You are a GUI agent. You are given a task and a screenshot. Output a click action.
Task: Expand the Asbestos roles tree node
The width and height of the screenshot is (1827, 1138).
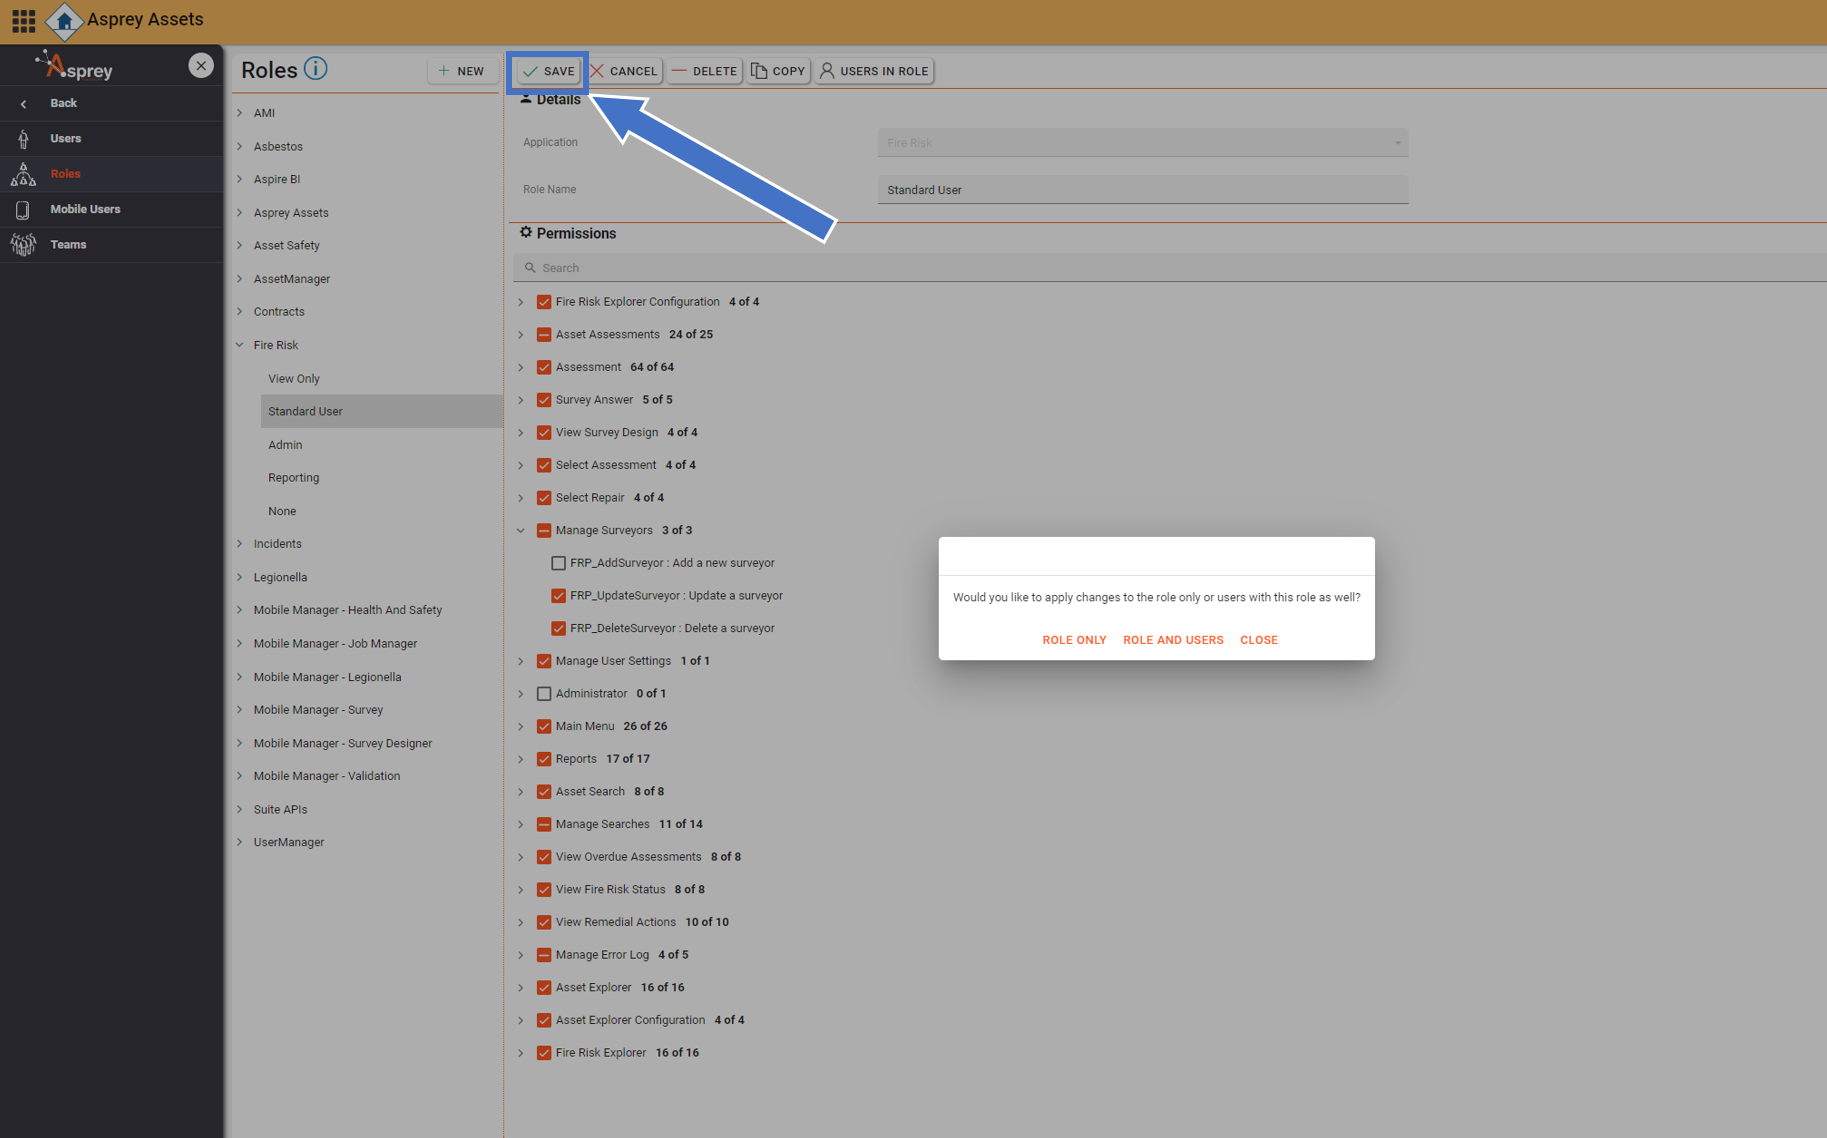pyautogui.click(x=240, y=147)
